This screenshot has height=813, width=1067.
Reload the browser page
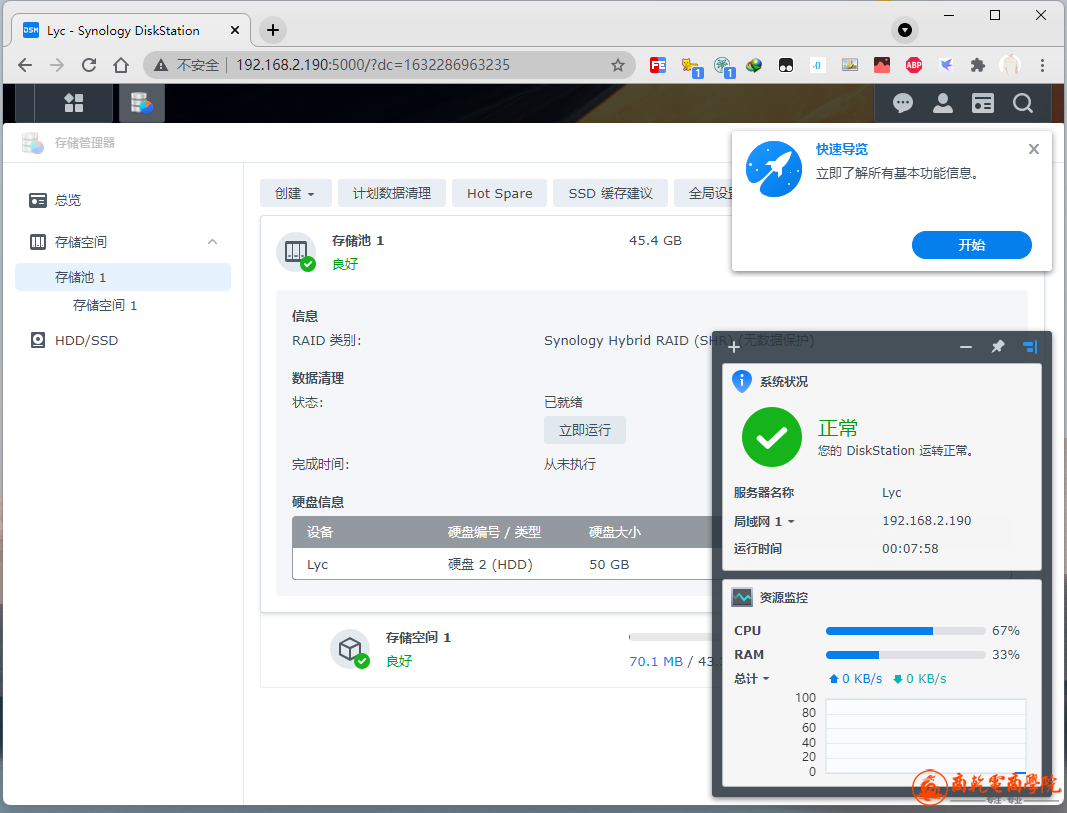point(88,65)
